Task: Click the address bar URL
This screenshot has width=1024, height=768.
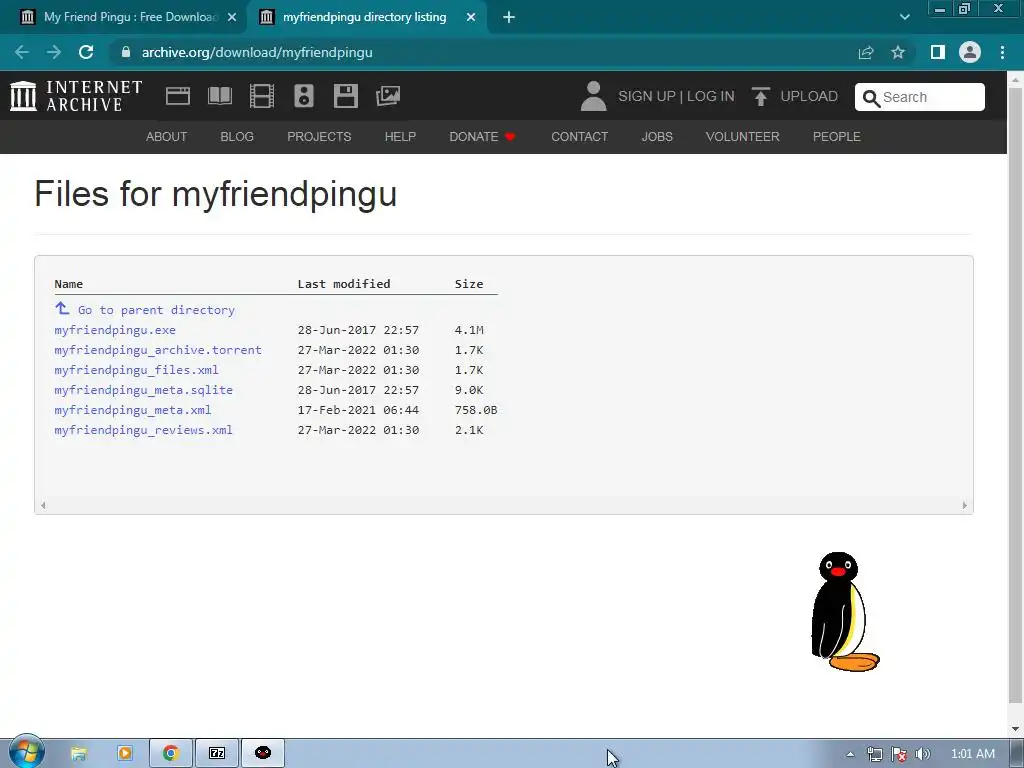Action: point(257,52)
